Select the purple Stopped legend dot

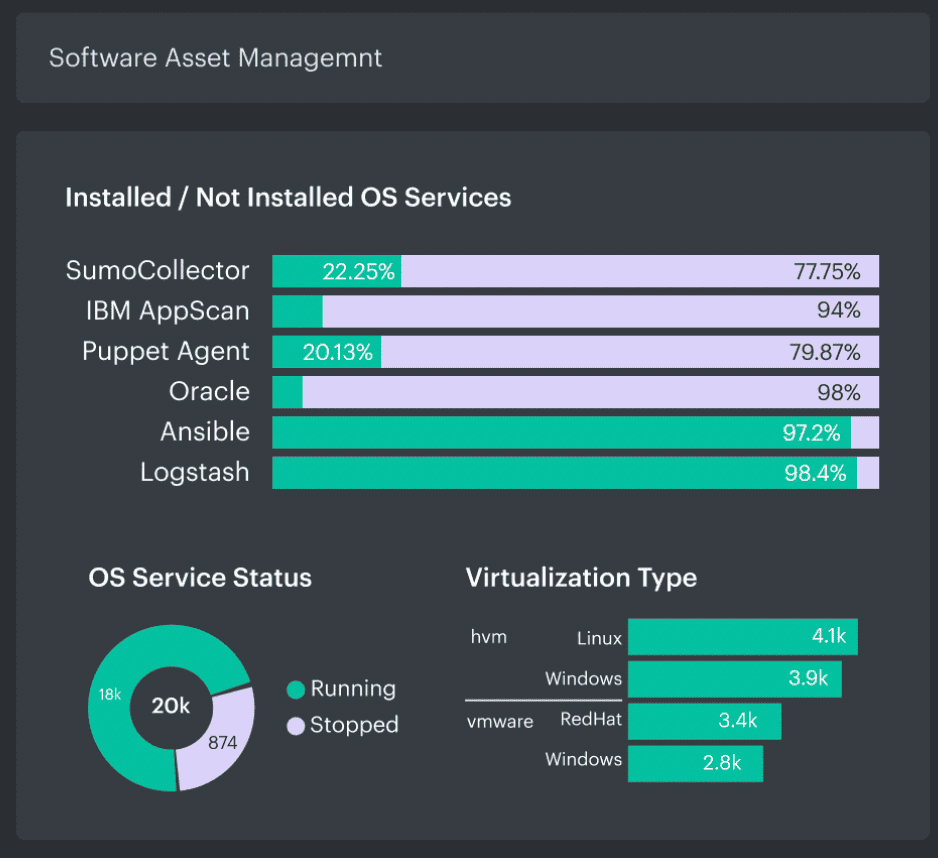coord(295,726)
